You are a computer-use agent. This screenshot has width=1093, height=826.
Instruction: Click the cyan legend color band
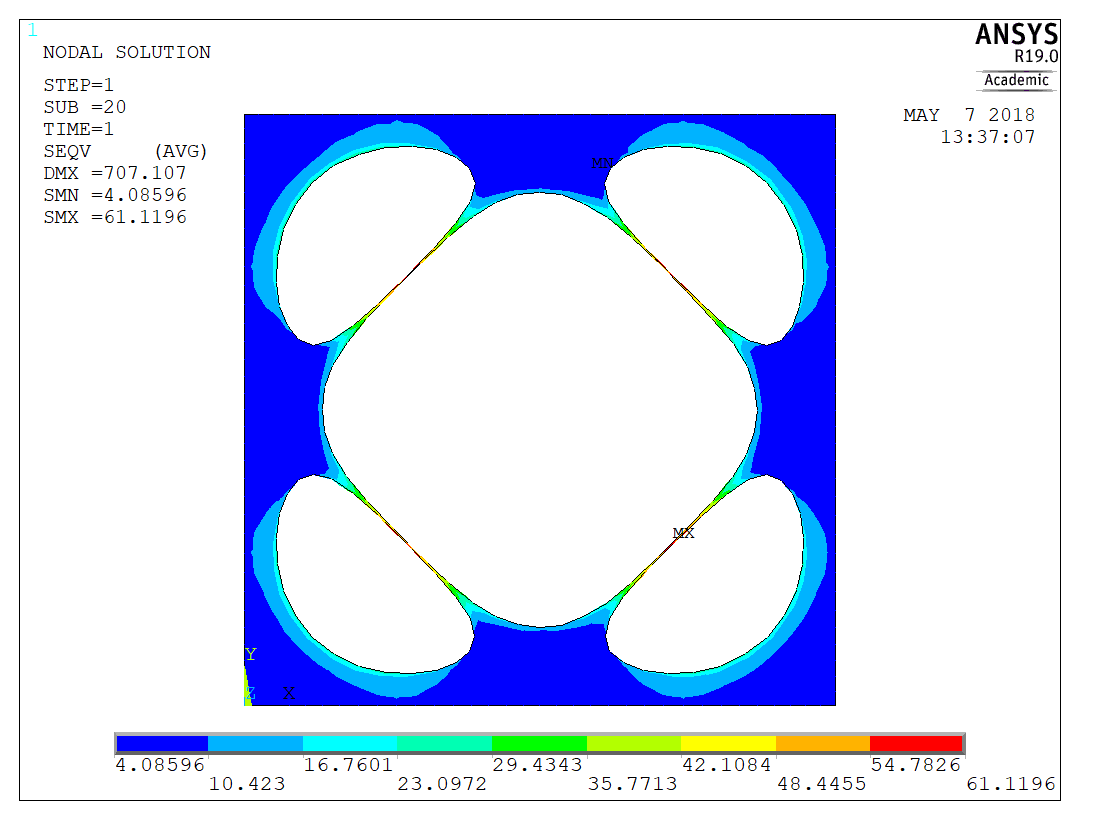[350, 743]
